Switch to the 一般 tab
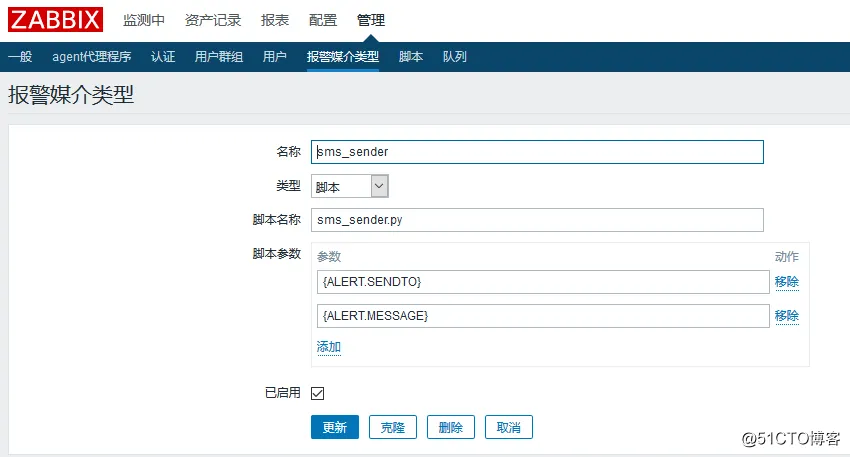 click(20, 56)
